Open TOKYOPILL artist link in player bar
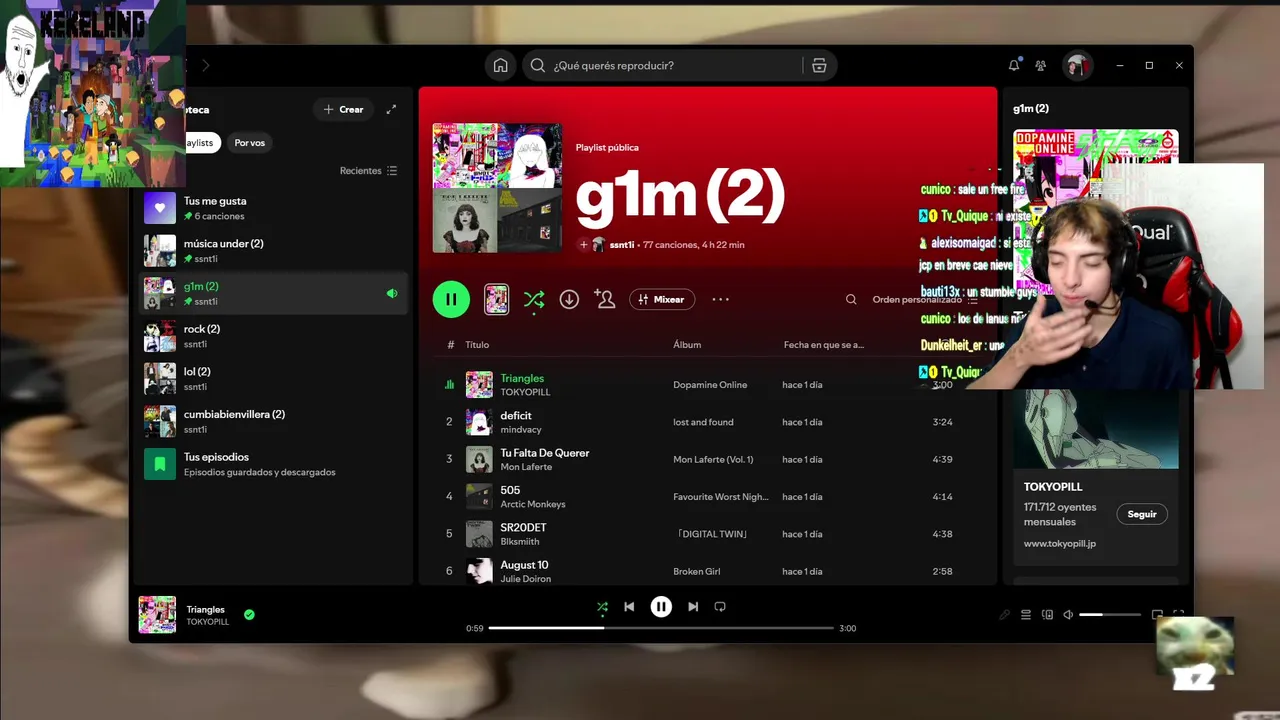1280x720 pixels. (x=208, y=622)
